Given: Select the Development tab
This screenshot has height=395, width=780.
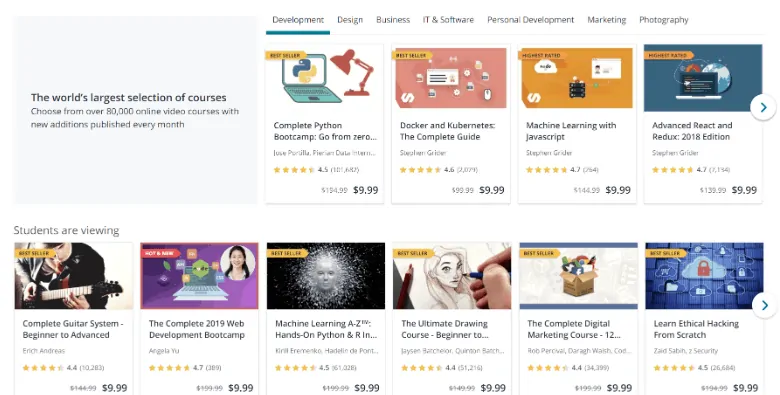Looking at the screenshot, I should 298,20.
